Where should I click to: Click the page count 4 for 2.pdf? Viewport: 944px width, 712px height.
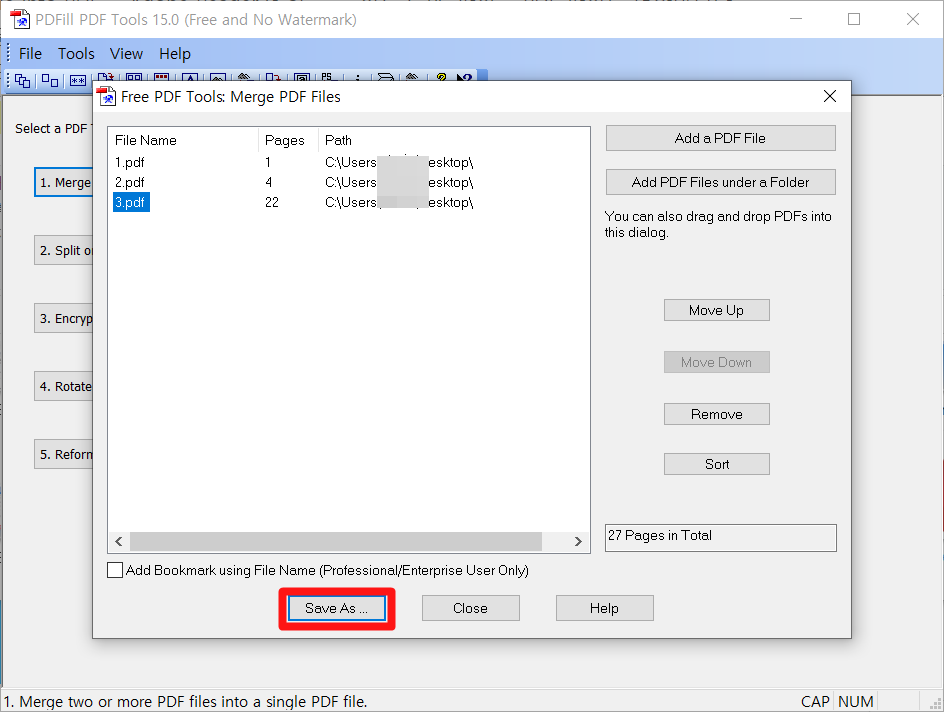pyautogui.click(x=269, y=182)
